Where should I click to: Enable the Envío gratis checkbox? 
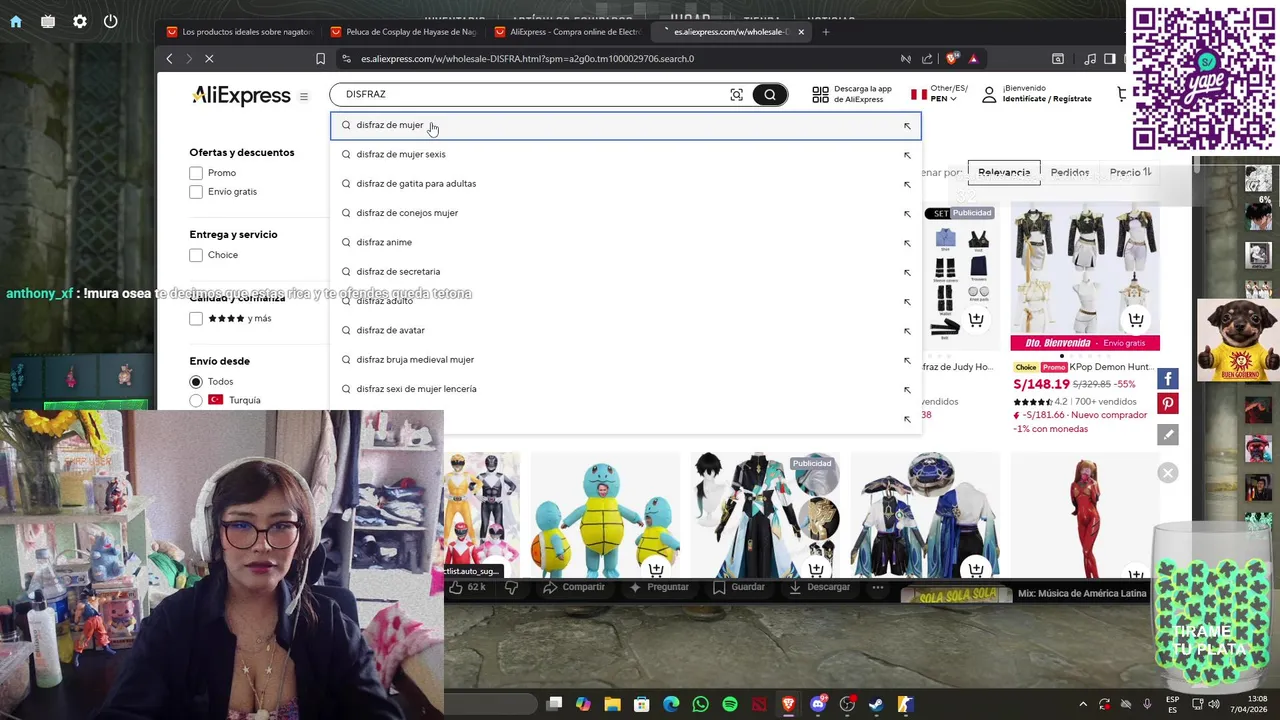tap(196, 192)
